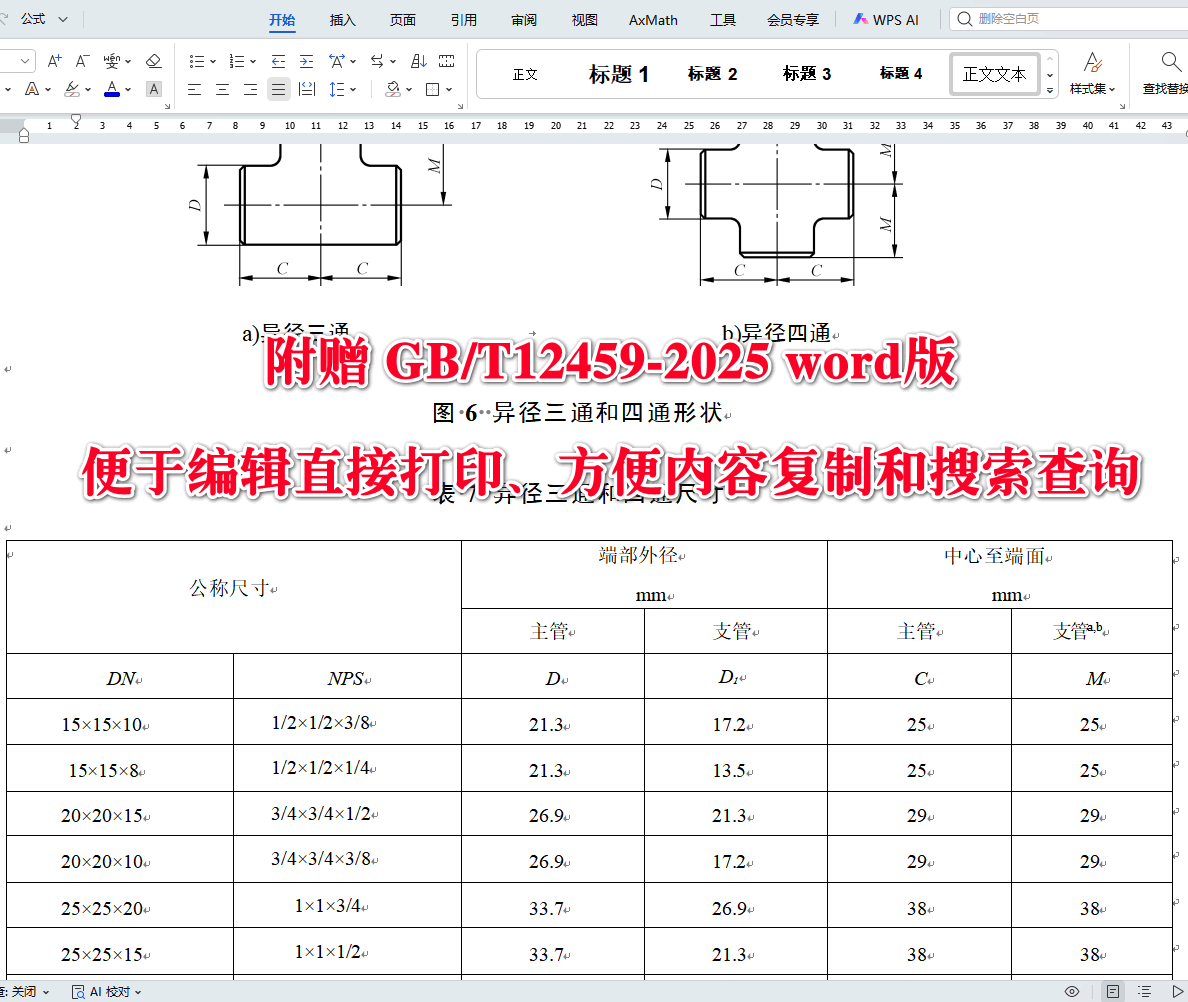Toggle justify alignment for the paragraph
The height and width of the screenshot is (1002, 1188).
[278, 89]
